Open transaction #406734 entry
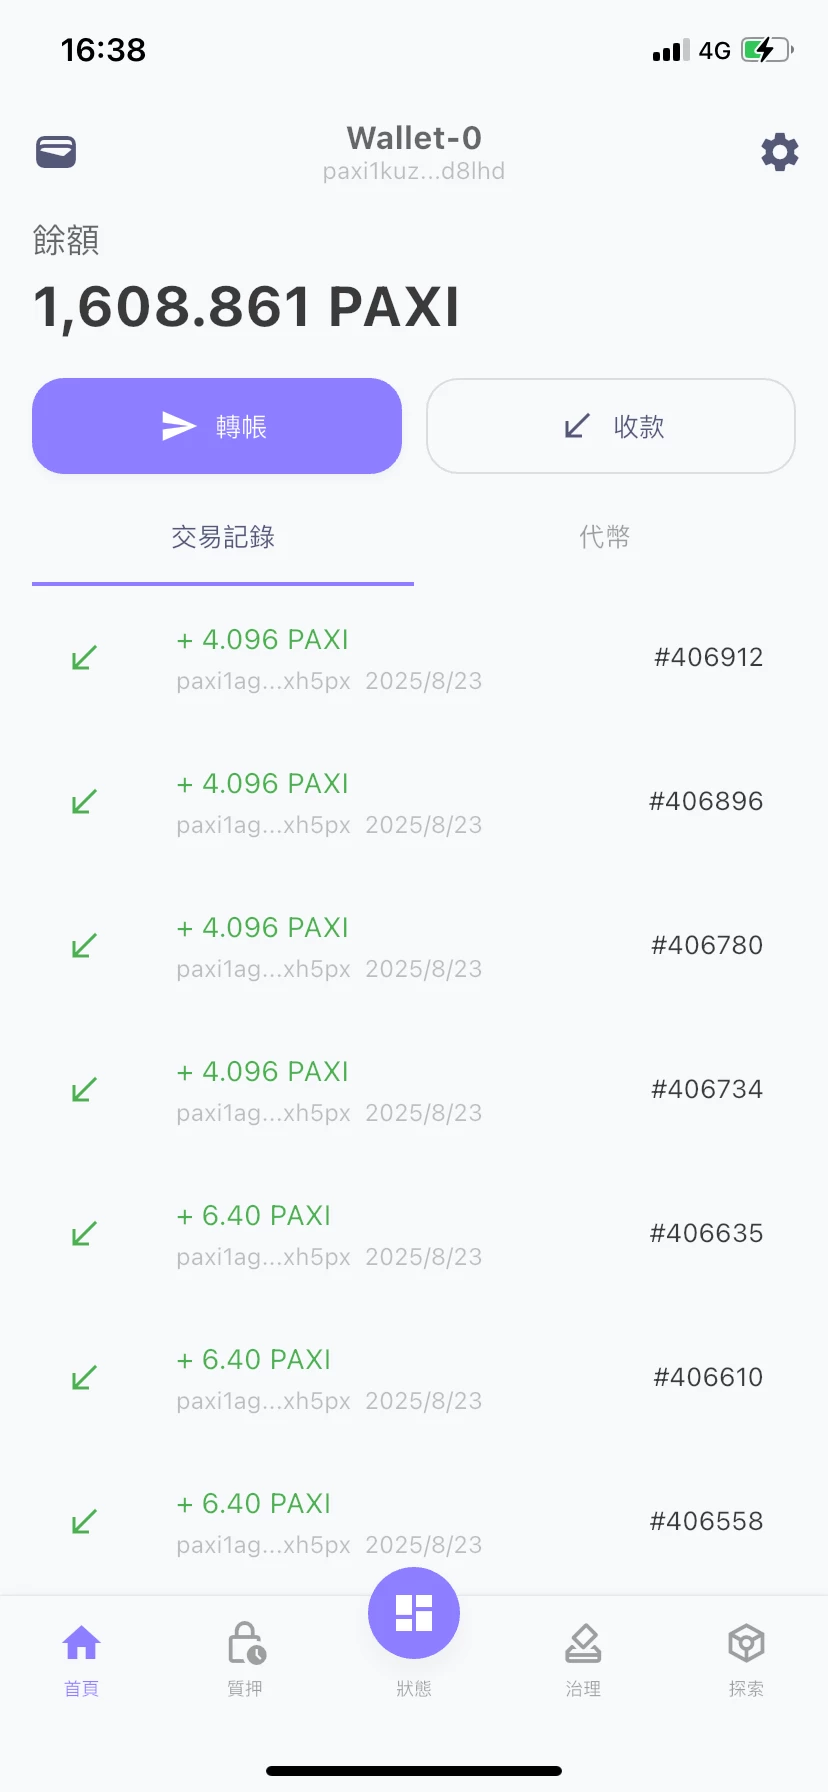 pos(414,1090)
